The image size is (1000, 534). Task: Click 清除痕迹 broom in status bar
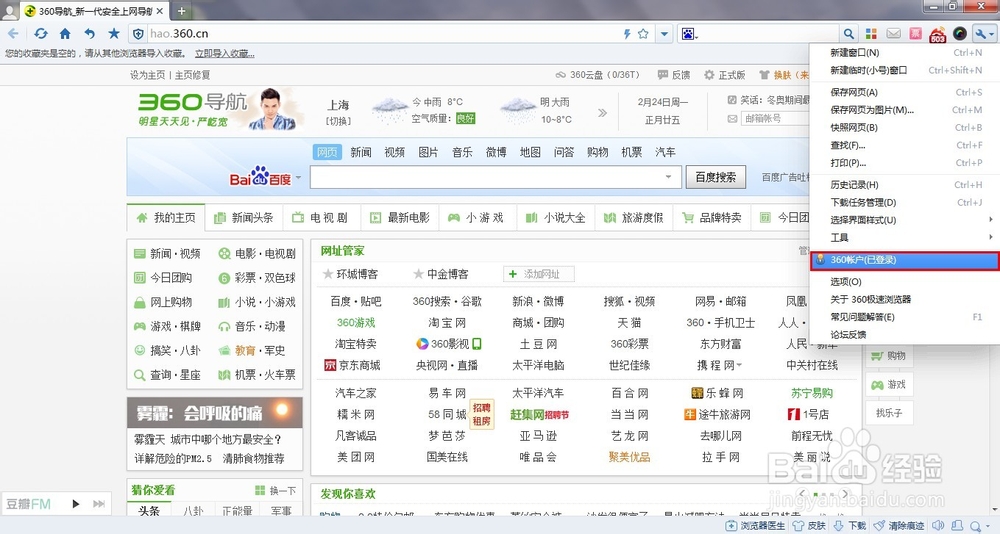pos(899,526)
